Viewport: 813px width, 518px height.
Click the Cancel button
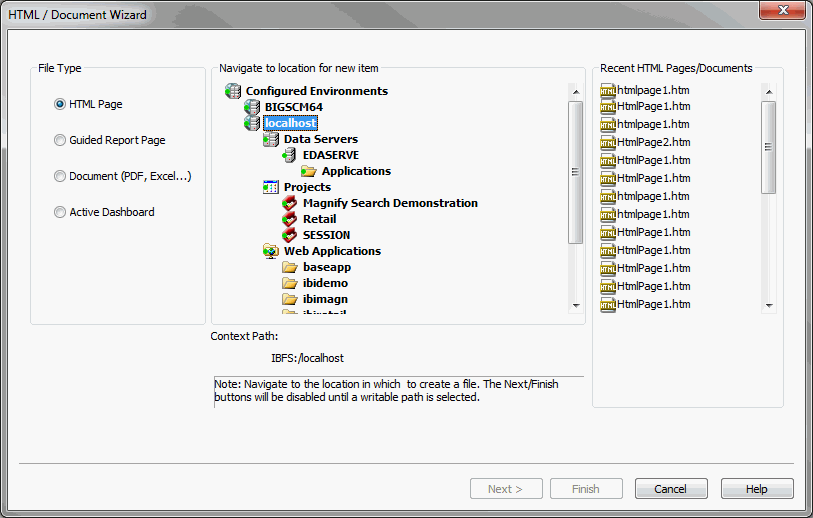[671, 489]
